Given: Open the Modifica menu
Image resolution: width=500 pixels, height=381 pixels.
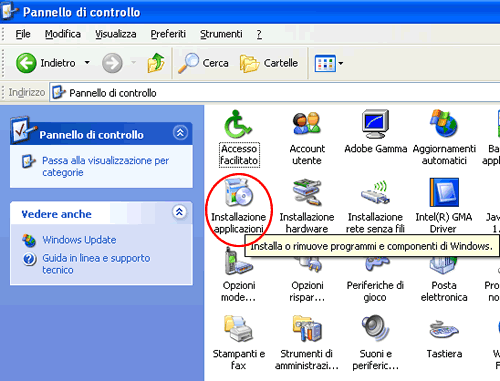Looking at the screenshot, I should tap(63, 34).
